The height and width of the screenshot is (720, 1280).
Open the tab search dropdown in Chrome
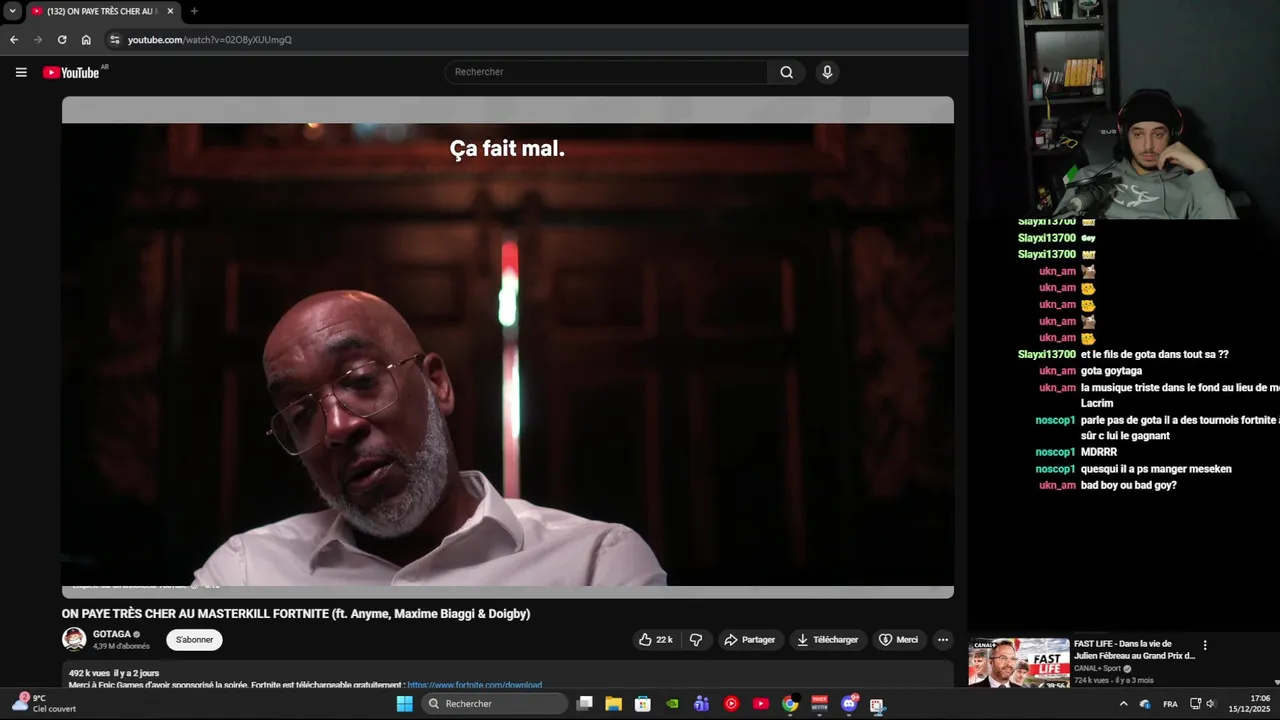[12, 11]
